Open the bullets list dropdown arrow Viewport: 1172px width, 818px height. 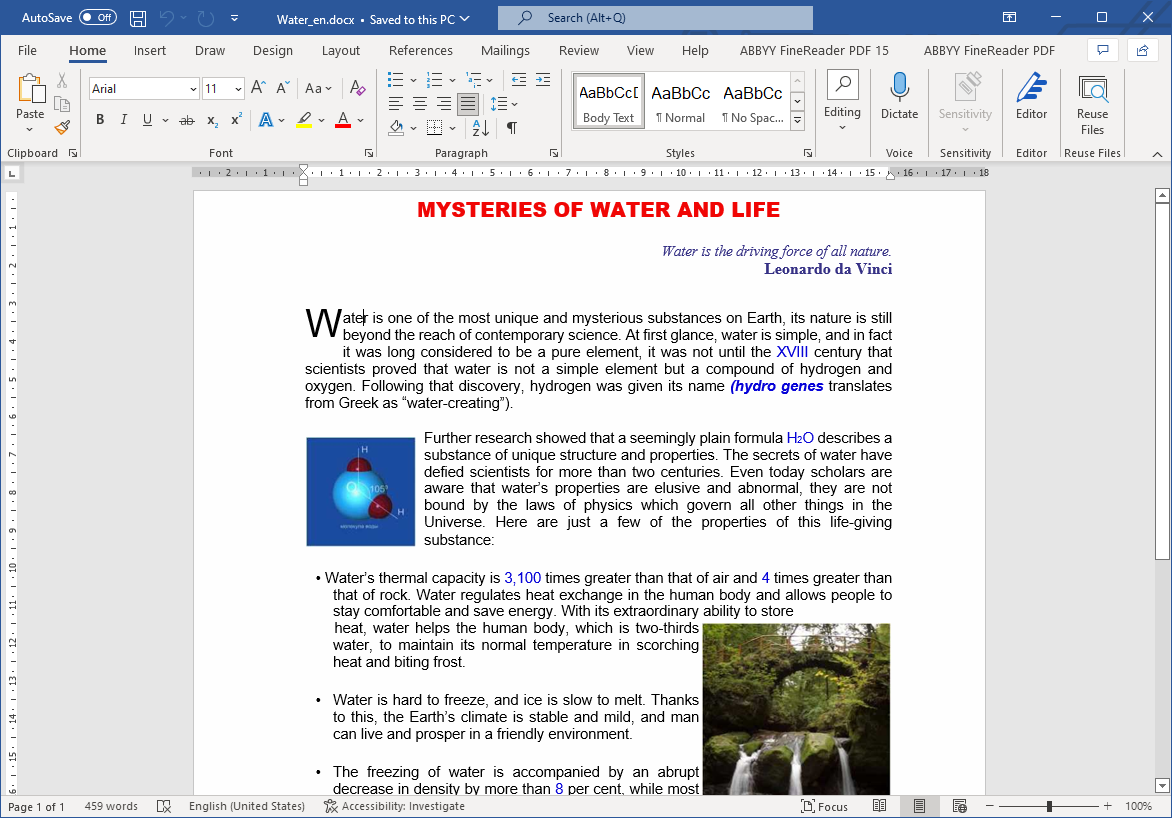pyautogui.click(x=413, y=80)
